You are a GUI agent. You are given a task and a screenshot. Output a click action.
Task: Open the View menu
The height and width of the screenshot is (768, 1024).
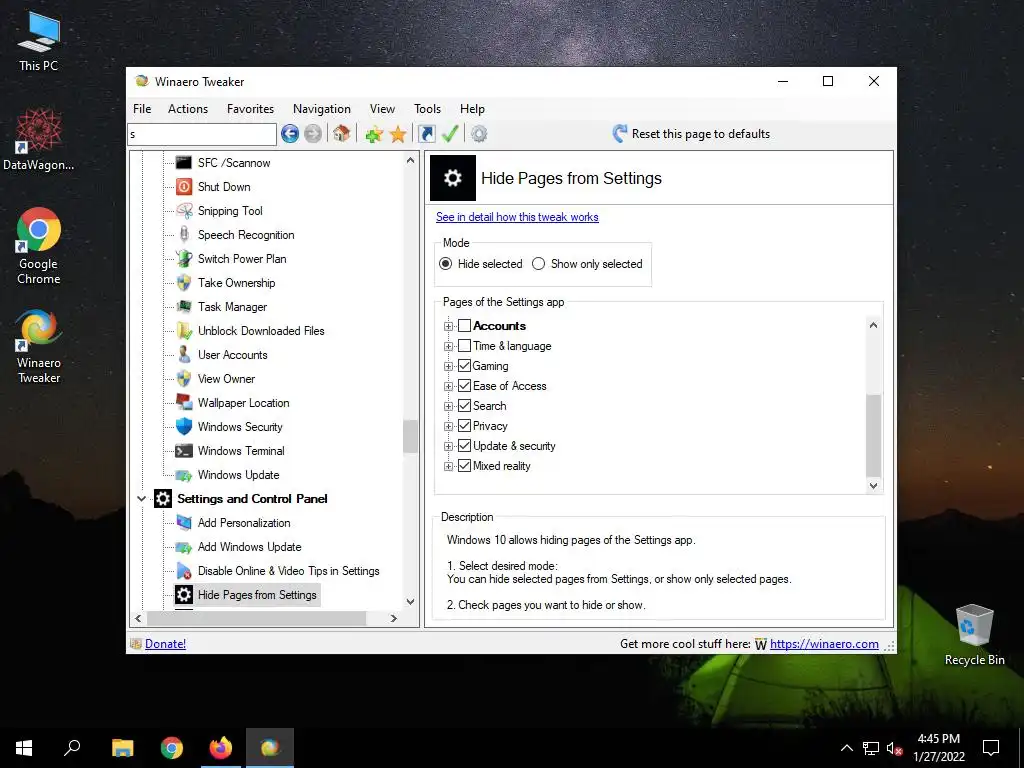383,109
